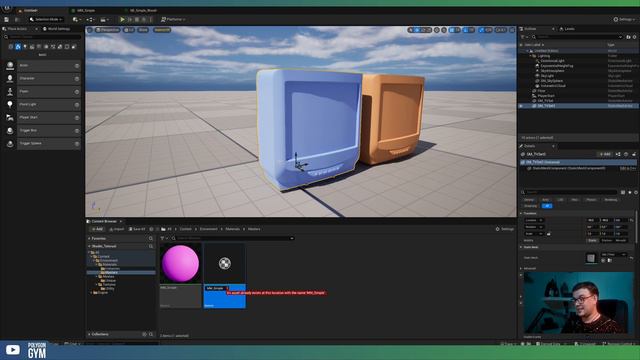Viewport: 640px width, 360px height.
Task: Click the Add button in Content Browser
Action: (97, 229)
